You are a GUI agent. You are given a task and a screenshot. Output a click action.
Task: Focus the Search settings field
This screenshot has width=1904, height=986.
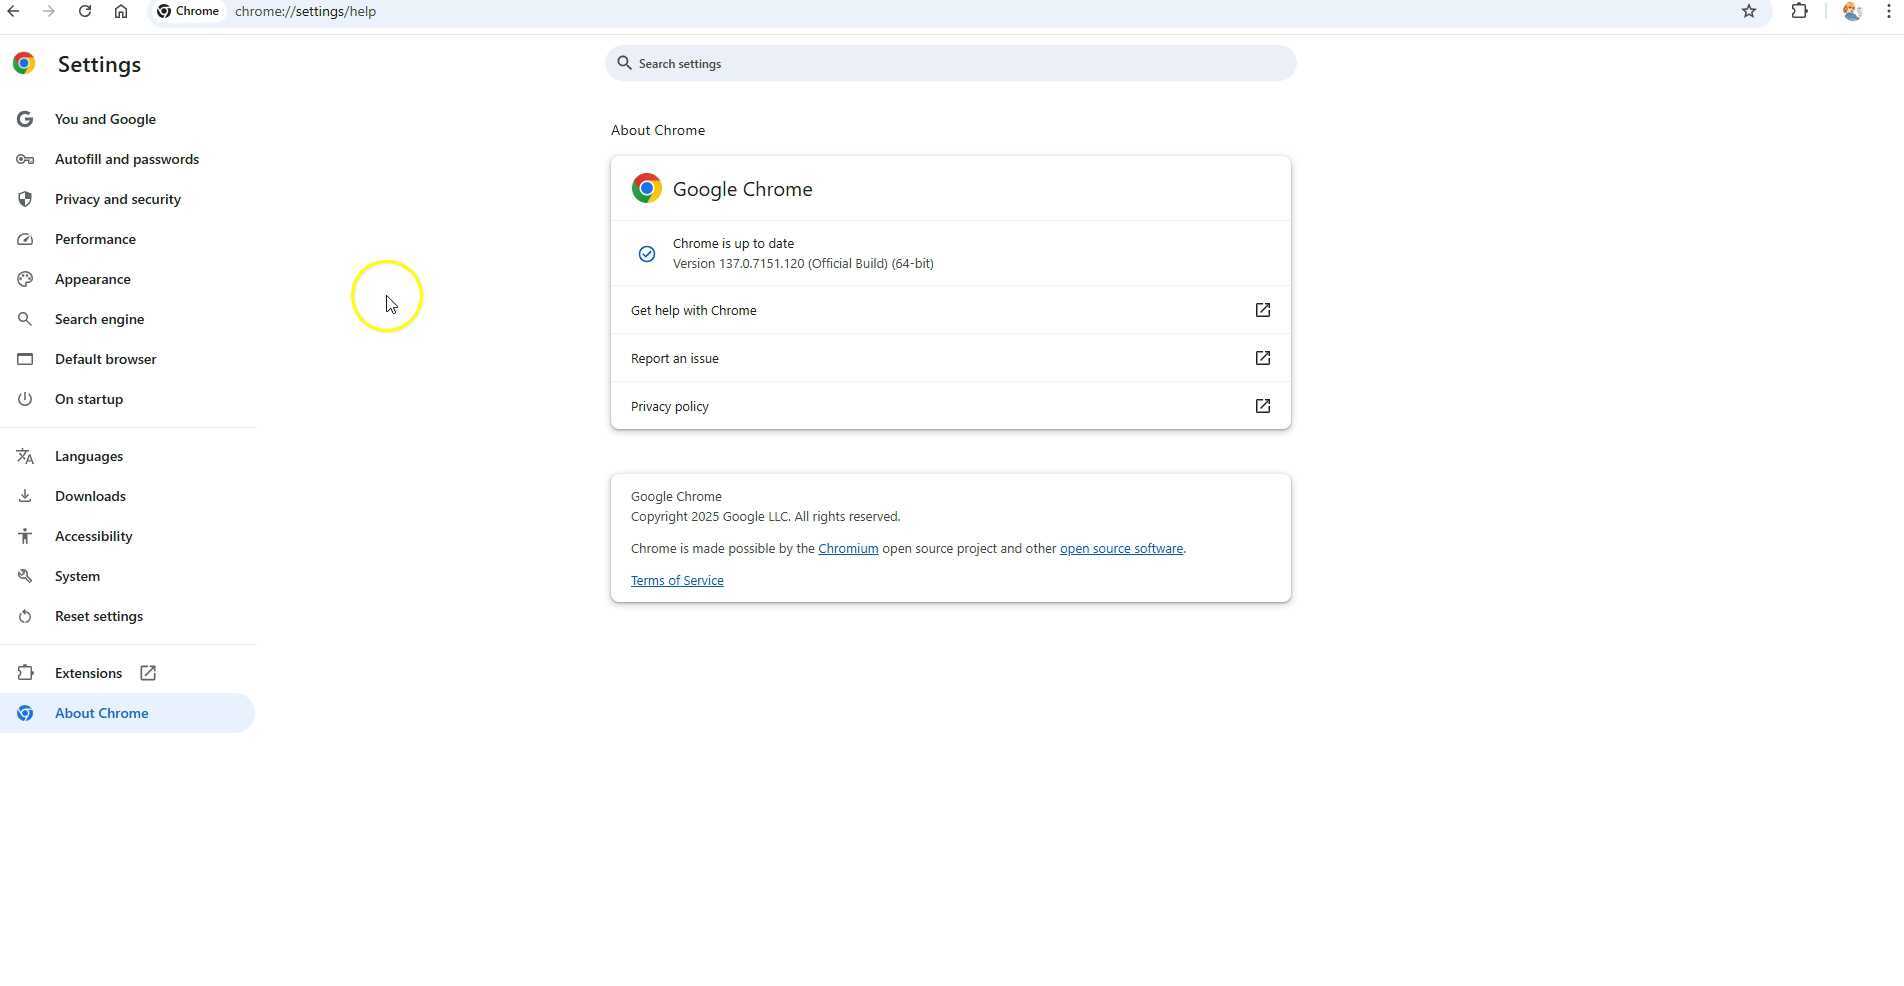(x=950, y=63)
